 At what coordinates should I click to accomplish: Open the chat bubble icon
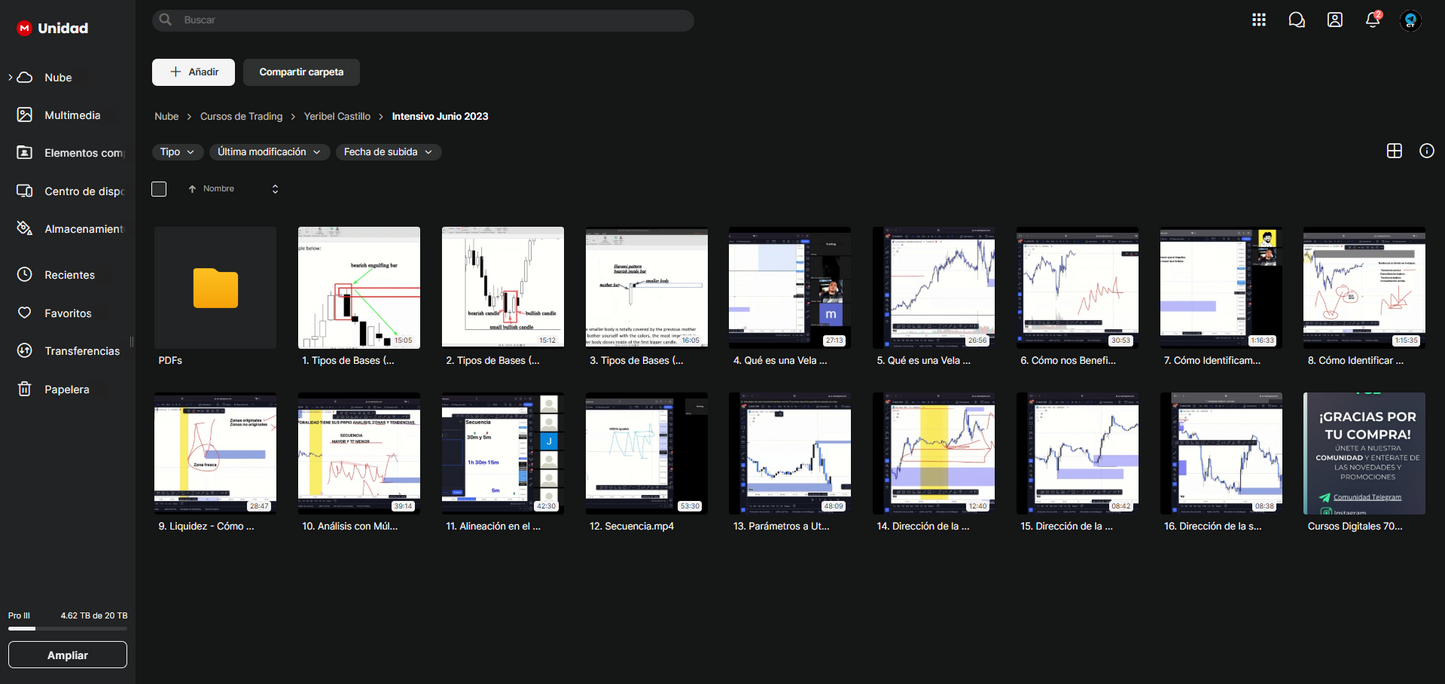[1297, 20]
